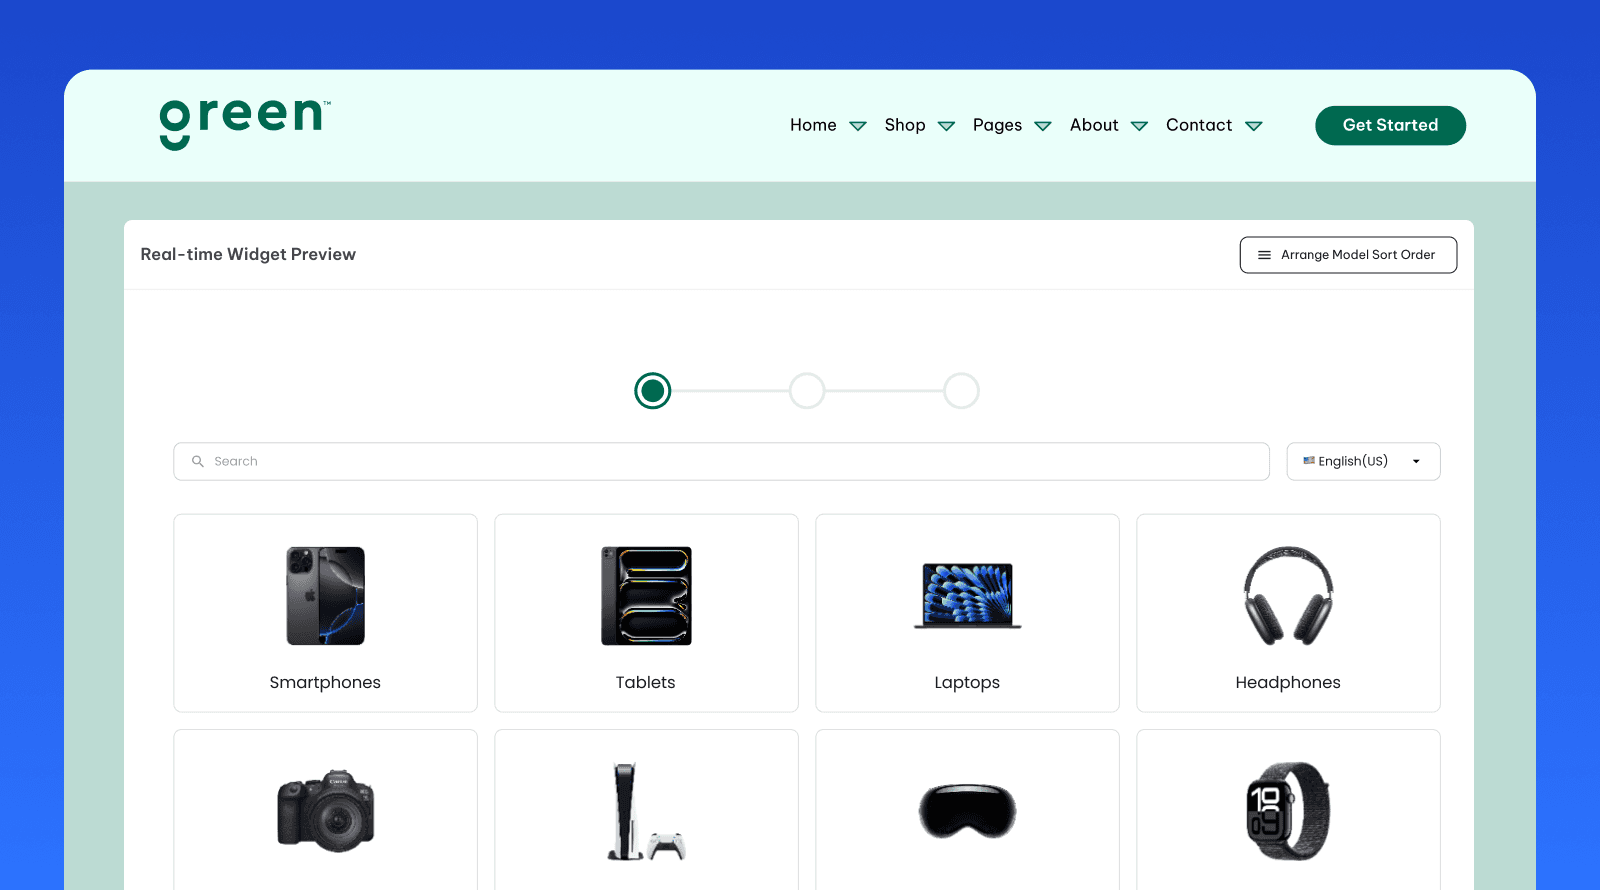The image size is (1600, 890).
Task: Jump to the third step circle
Action: (x=961, y=391)
